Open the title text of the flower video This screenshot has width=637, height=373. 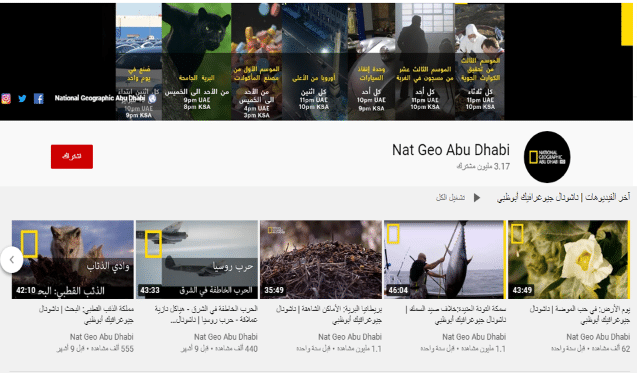580,315
